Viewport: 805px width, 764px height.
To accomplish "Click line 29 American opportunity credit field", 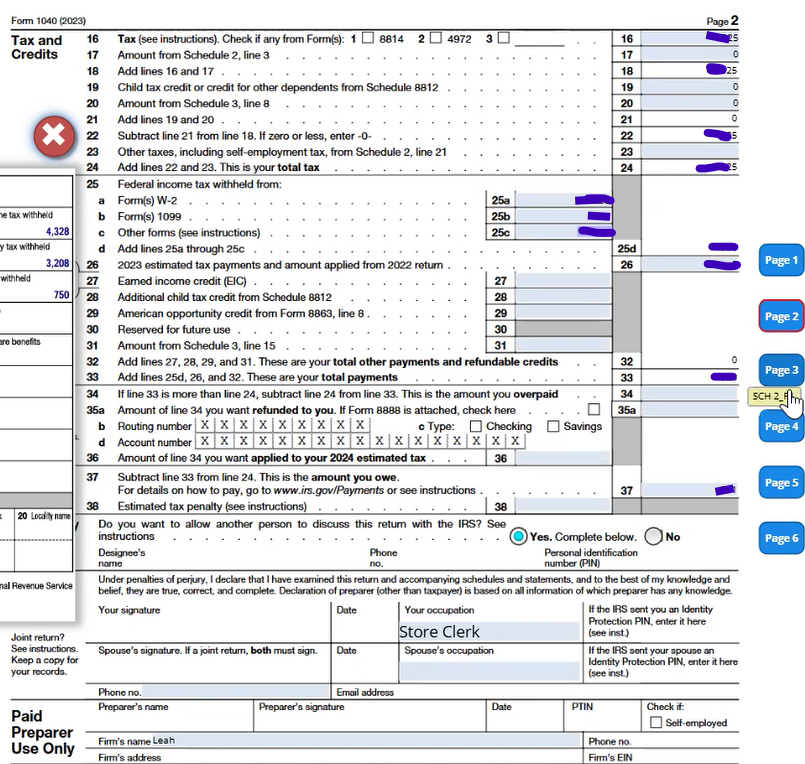I will click(x=563, y=313).
